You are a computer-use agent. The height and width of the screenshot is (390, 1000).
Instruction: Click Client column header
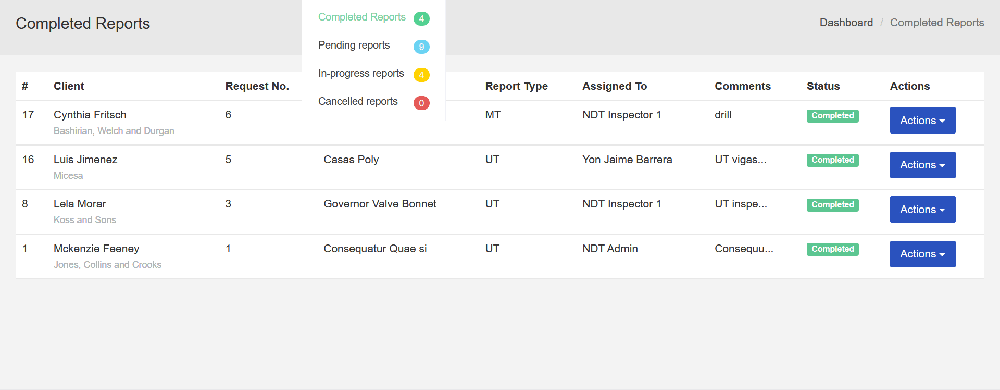(69, 87)
